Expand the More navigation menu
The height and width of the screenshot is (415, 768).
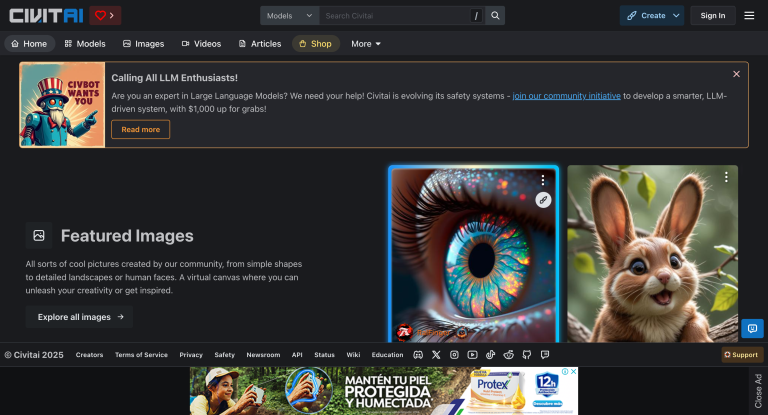click(x=365, y=44)
